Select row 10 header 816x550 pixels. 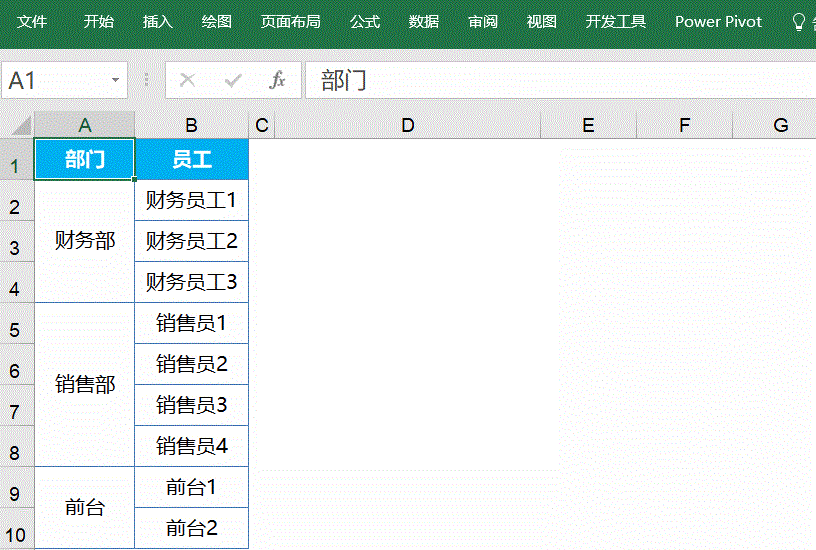(x=16, y=529)
